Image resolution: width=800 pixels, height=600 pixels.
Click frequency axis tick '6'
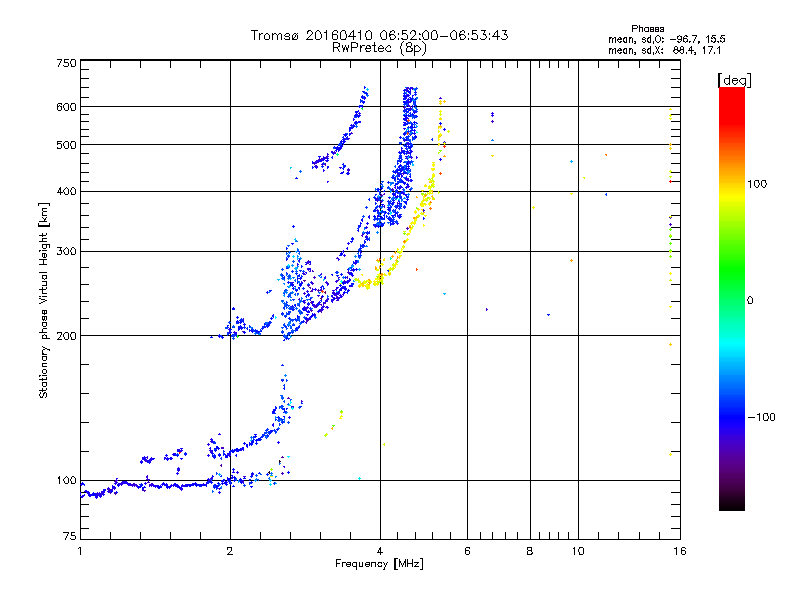pyautogui.click(x=467, y=551)
